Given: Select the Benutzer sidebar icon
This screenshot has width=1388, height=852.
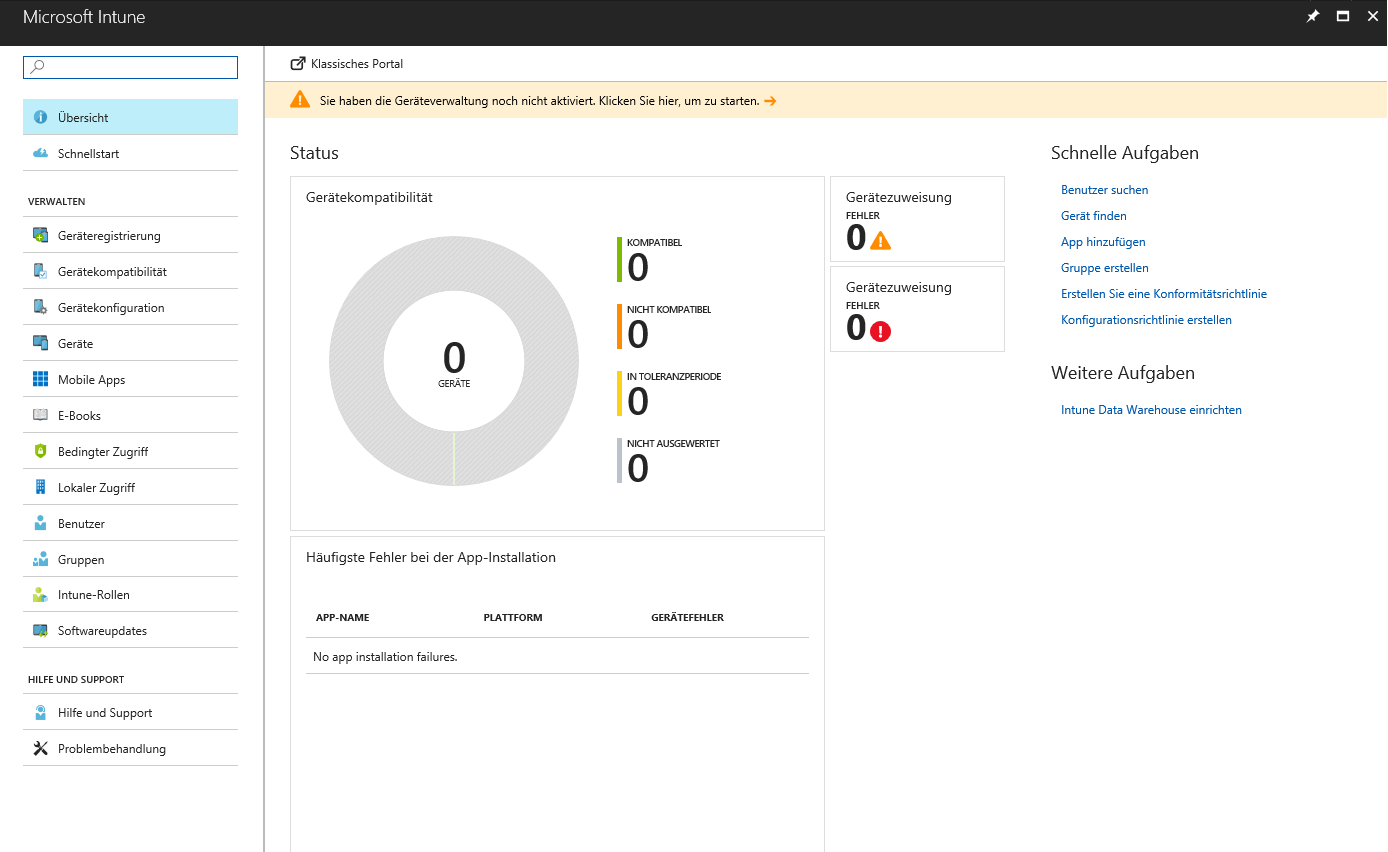Looking at the screenshot, I should (x=43, y=523).
